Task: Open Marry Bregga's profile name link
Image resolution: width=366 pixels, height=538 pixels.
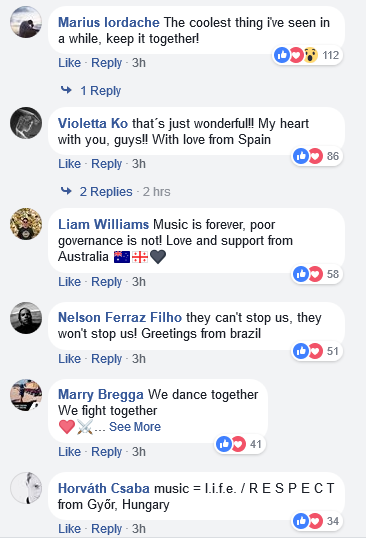Action: click(x=101, y=395)
